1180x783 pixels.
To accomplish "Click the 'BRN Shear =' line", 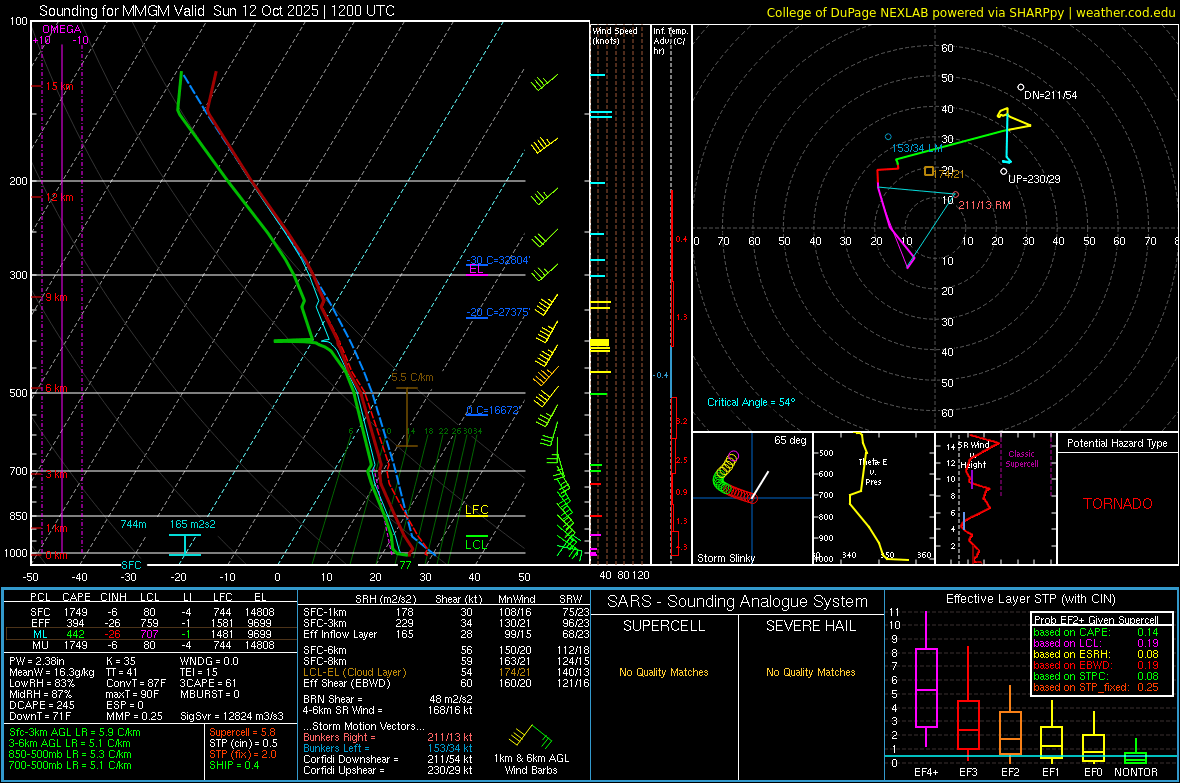I will pyautogui.click(x=388, y=699).
